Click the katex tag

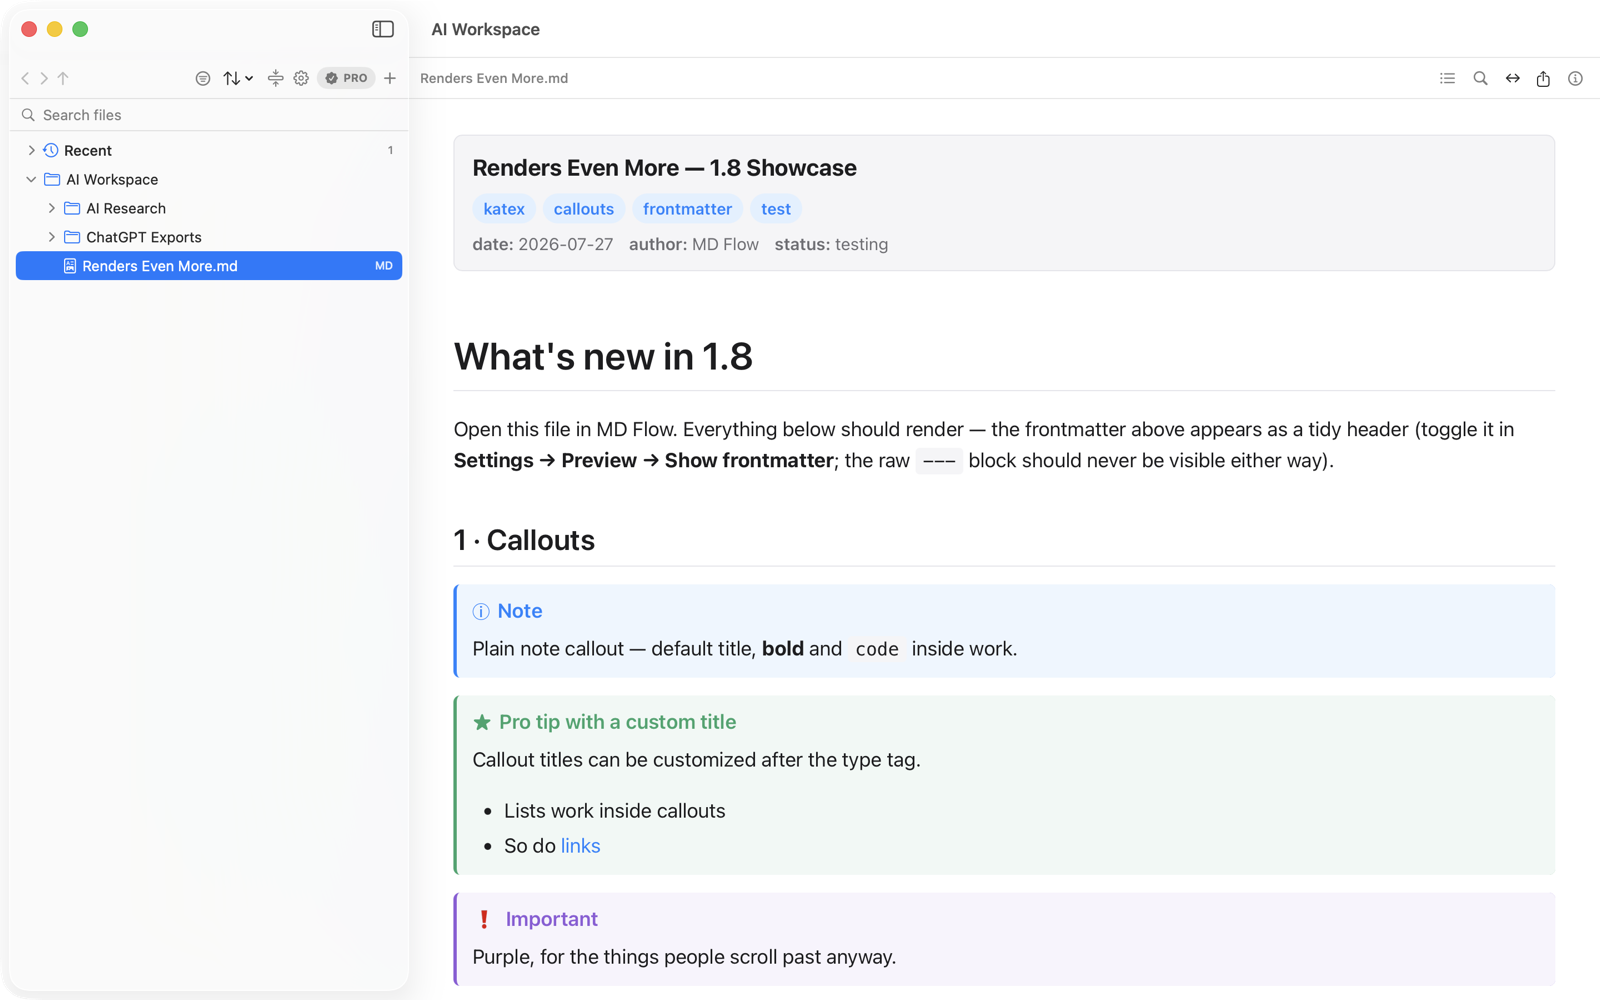pyautogui.click(x=504, y=209)
